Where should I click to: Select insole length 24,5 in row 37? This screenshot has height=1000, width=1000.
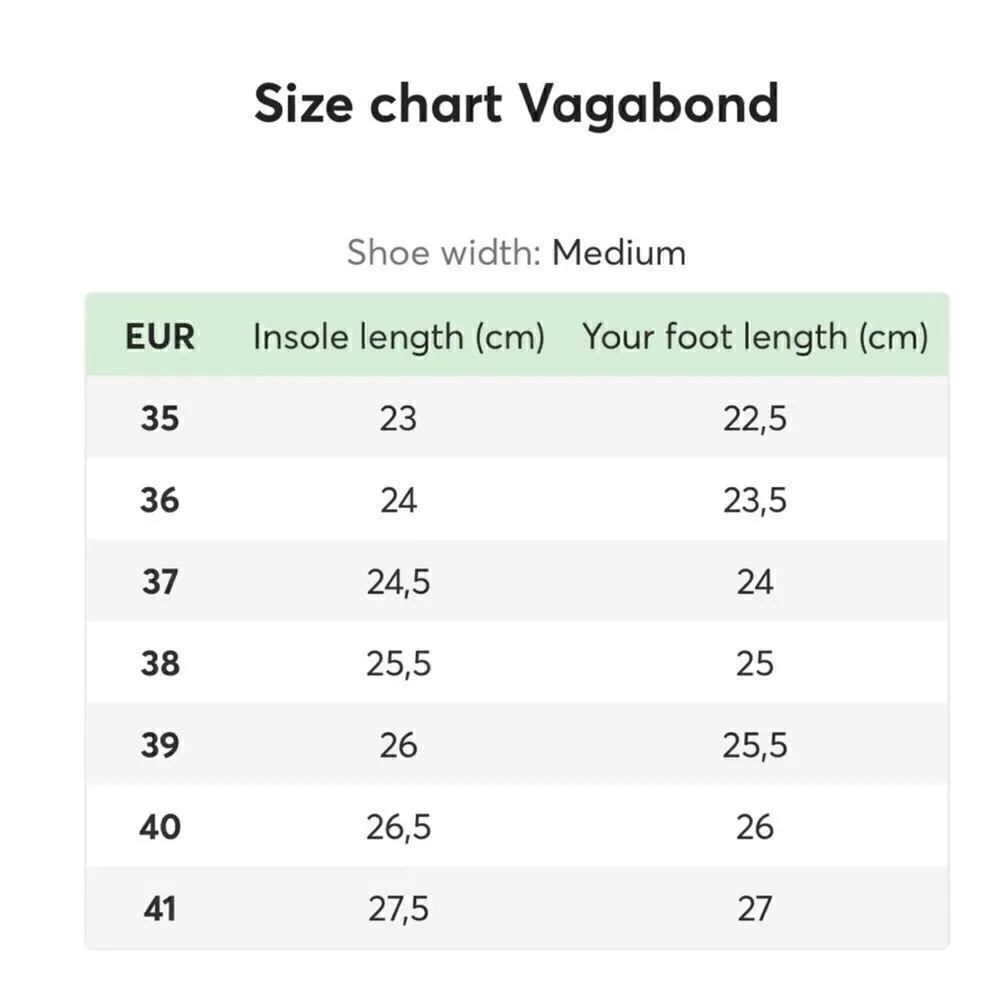[x=398, y=582]
